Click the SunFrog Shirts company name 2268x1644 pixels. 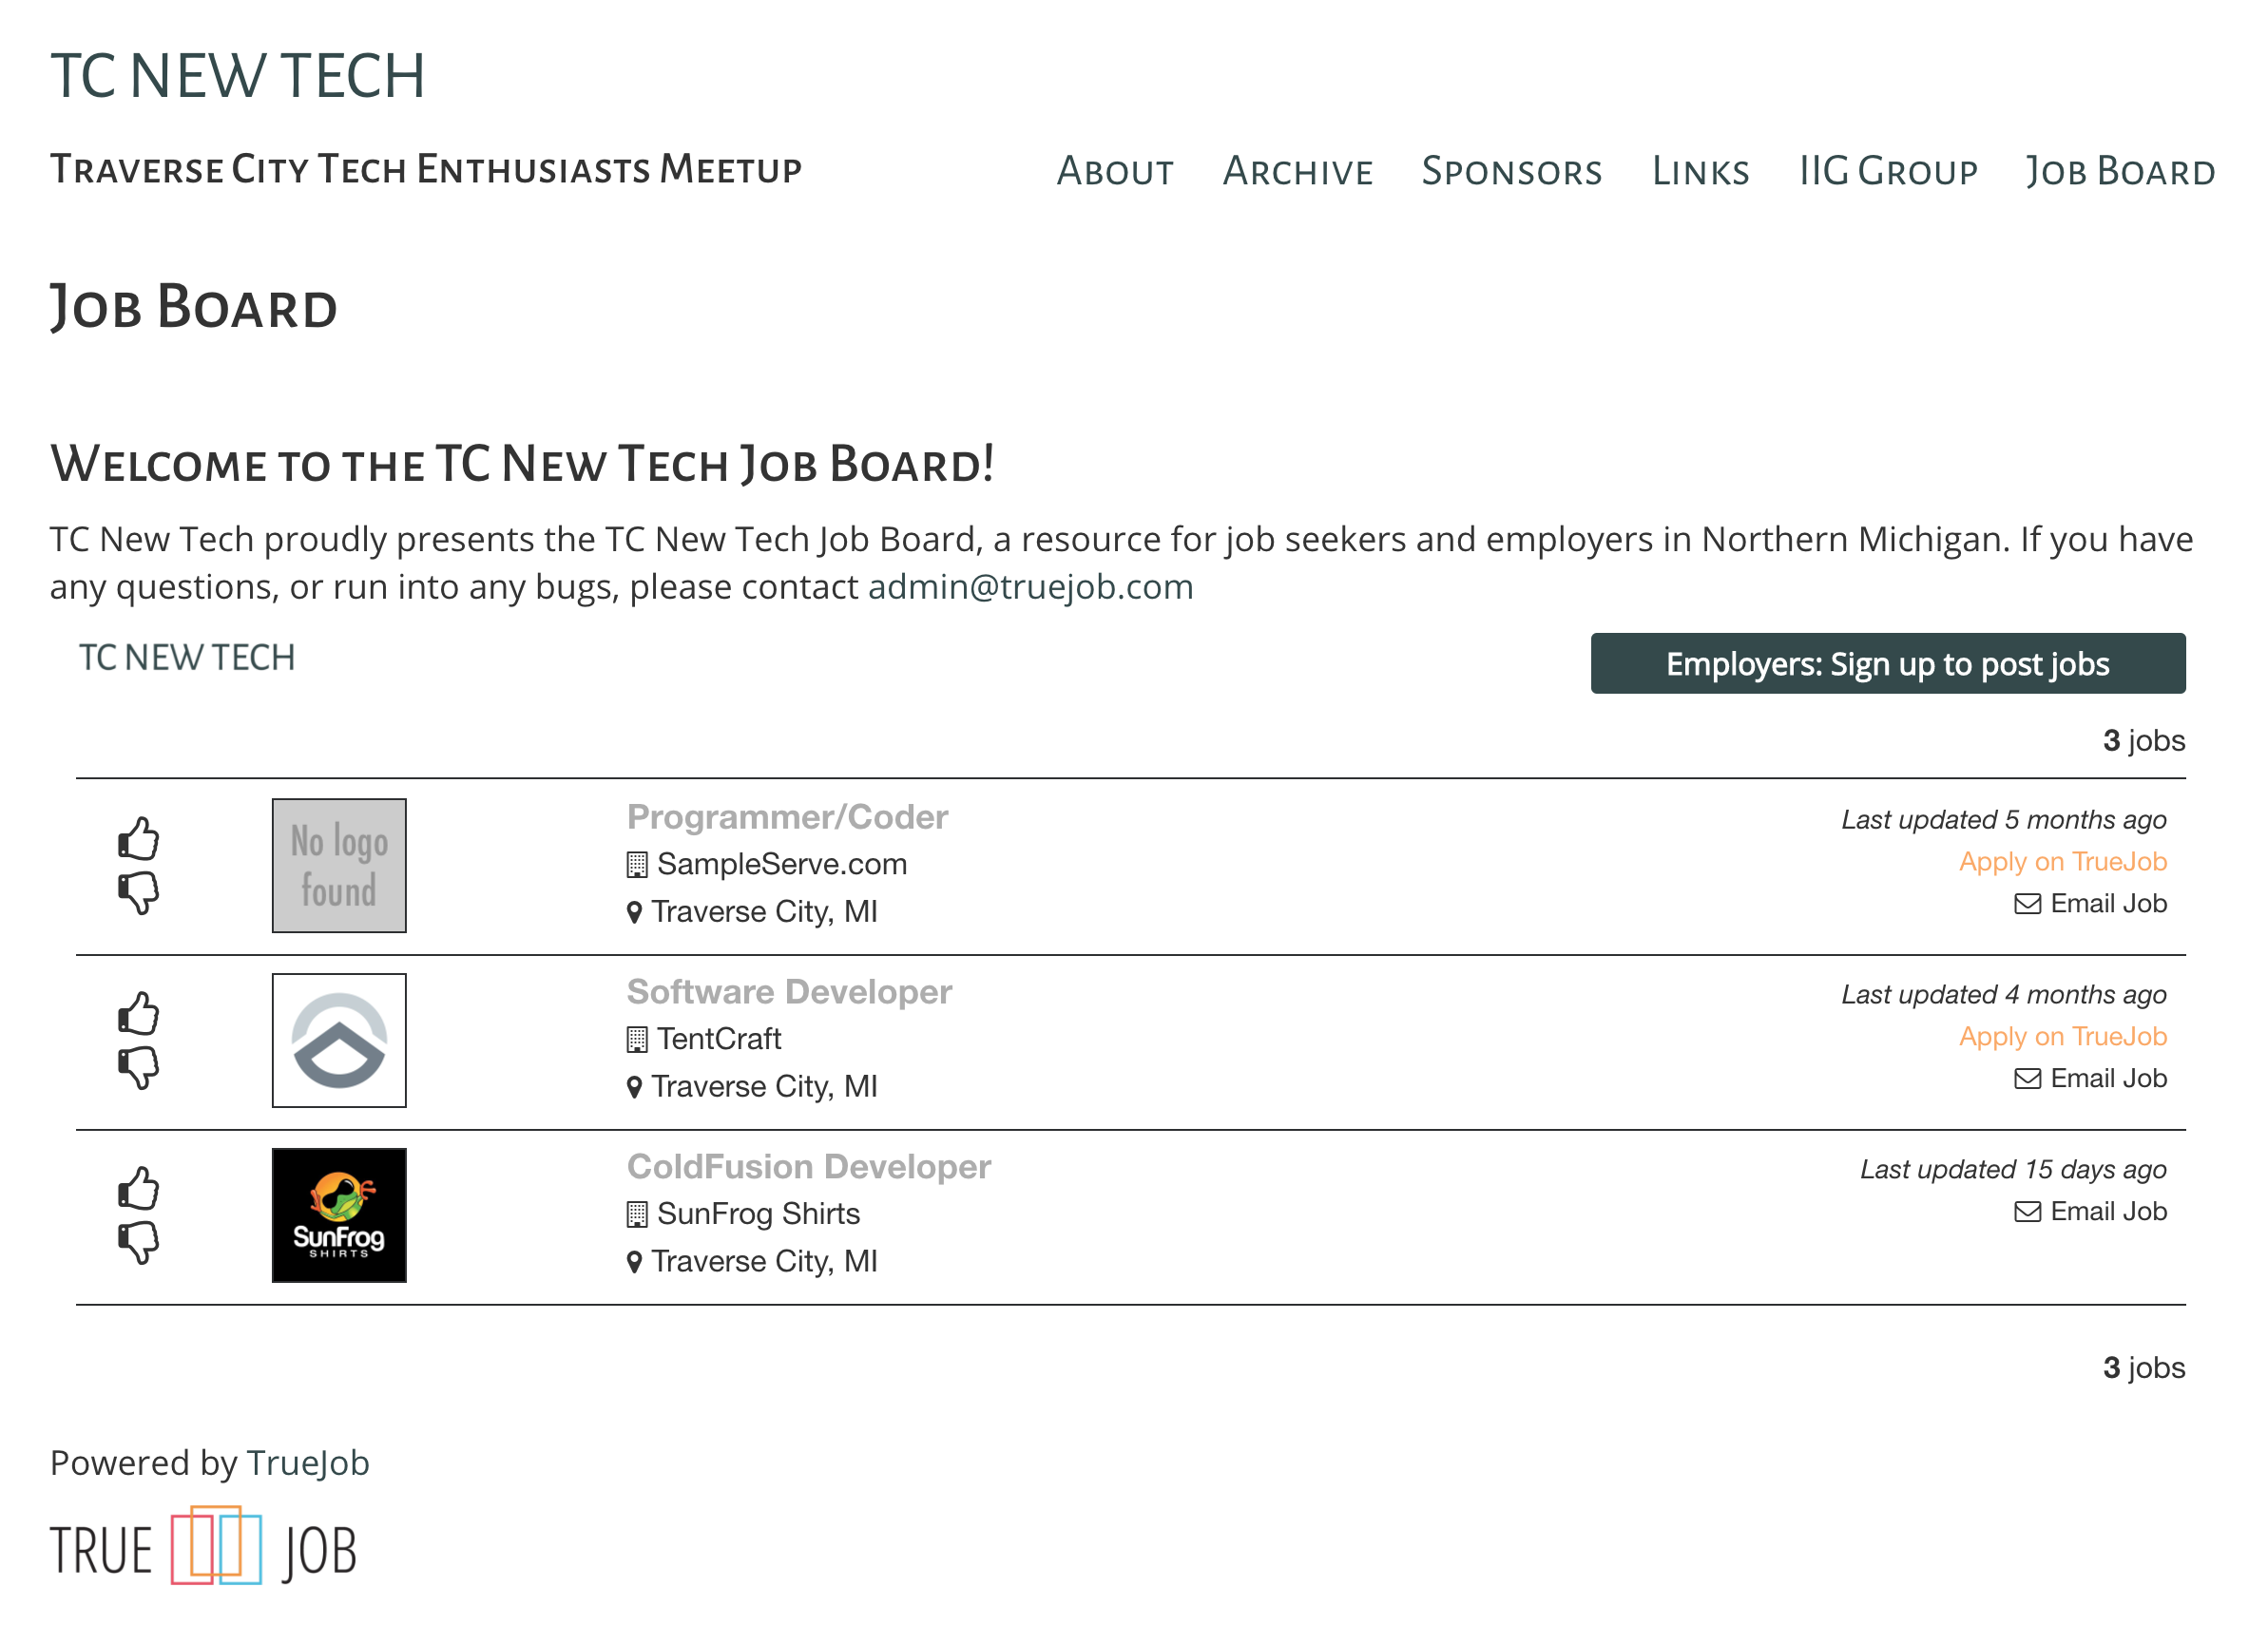pos(758,1215)
